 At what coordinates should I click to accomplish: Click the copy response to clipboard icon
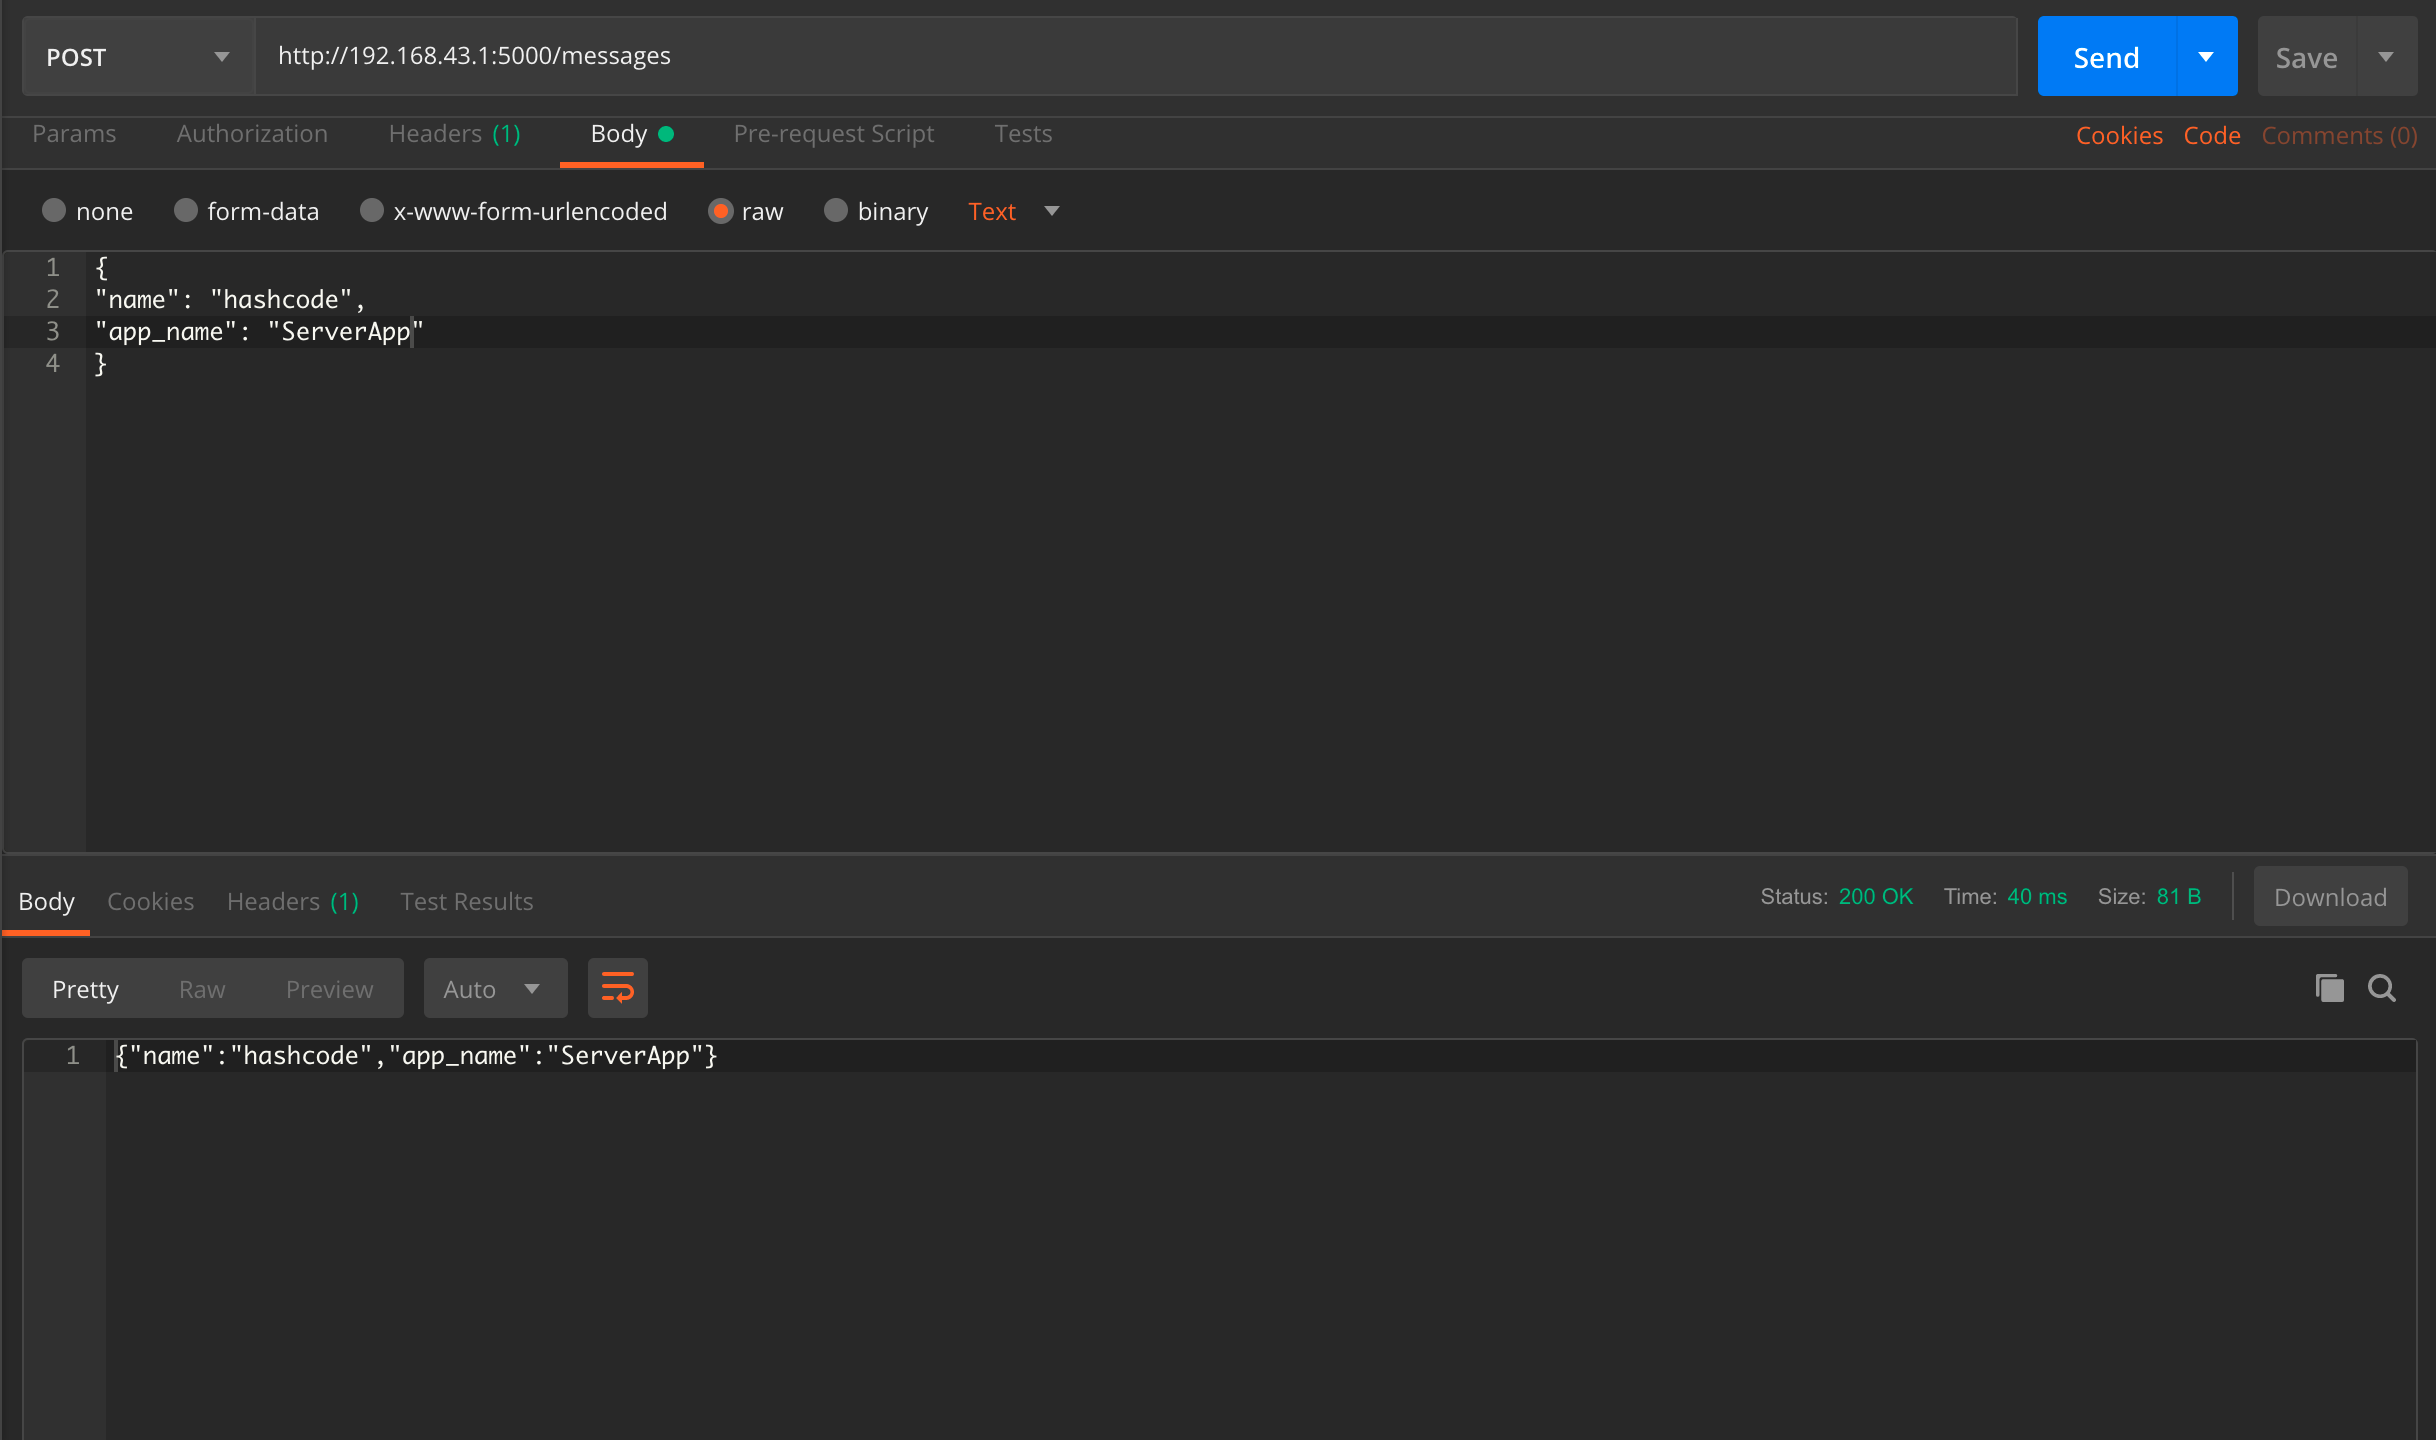[x=2329, y=988]
